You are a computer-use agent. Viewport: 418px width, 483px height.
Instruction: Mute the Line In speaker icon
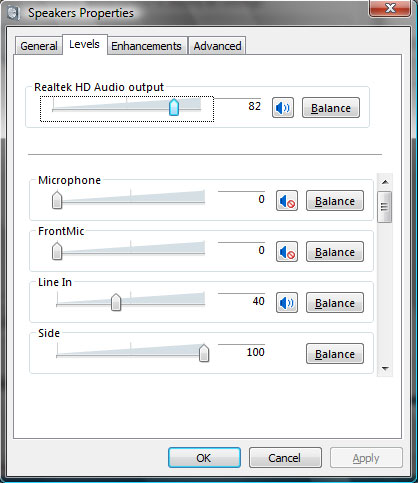click(x=287, y=303)
